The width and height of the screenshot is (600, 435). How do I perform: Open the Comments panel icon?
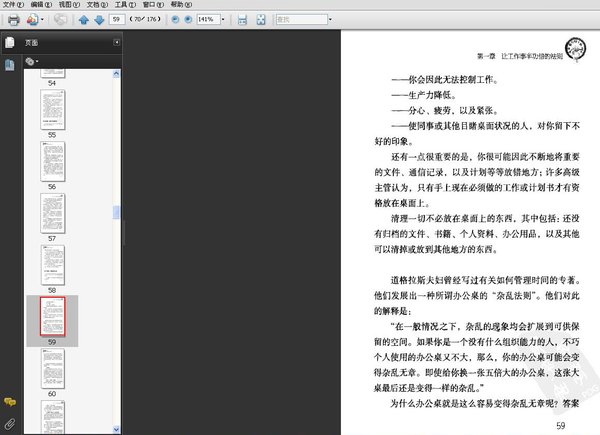click(x=9, y=401)
